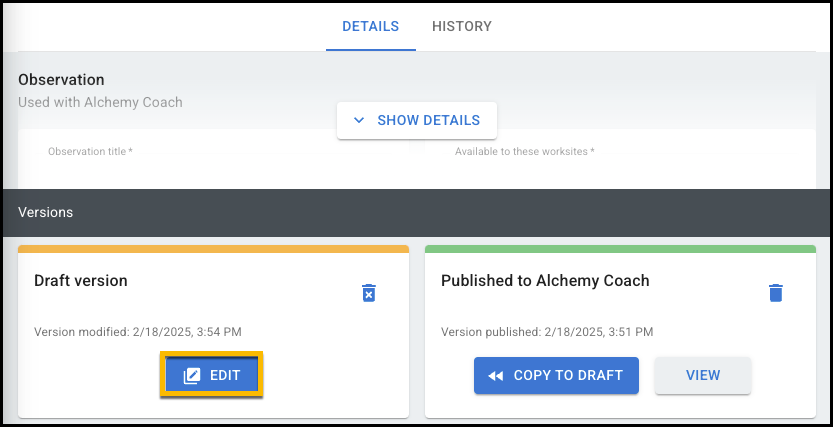Select the Details tab
Image resolution: width=833 pixels, height=427 pixels.
[x=370, y=27]
